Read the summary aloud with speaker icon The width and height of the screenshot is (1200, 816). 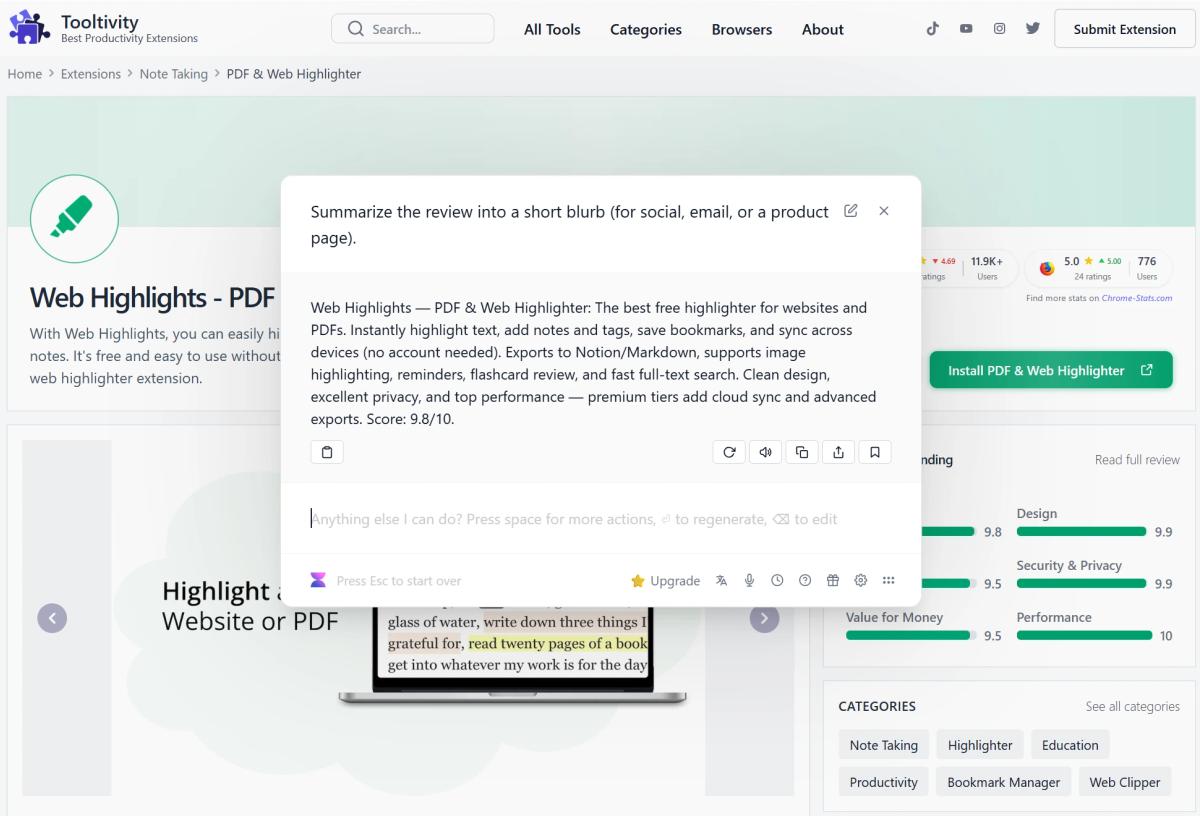(765, 452)
